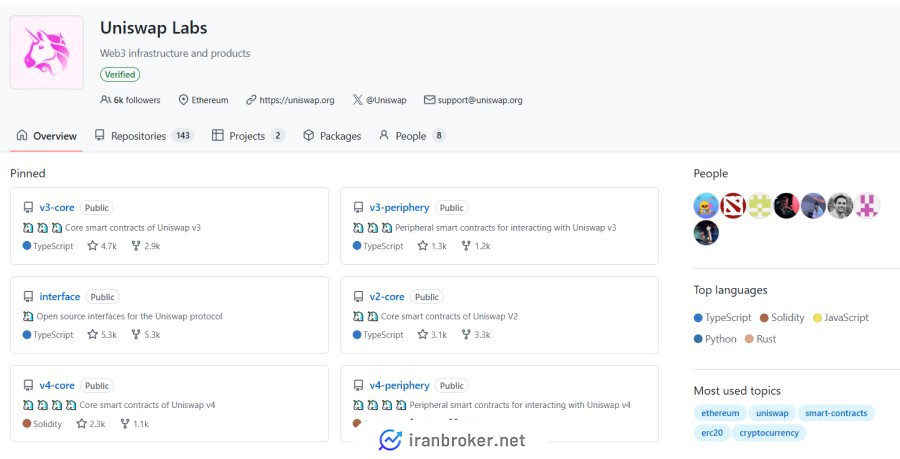Click the followers people icon
Screen dimensions: 900x459
click(x=105, y=100)
